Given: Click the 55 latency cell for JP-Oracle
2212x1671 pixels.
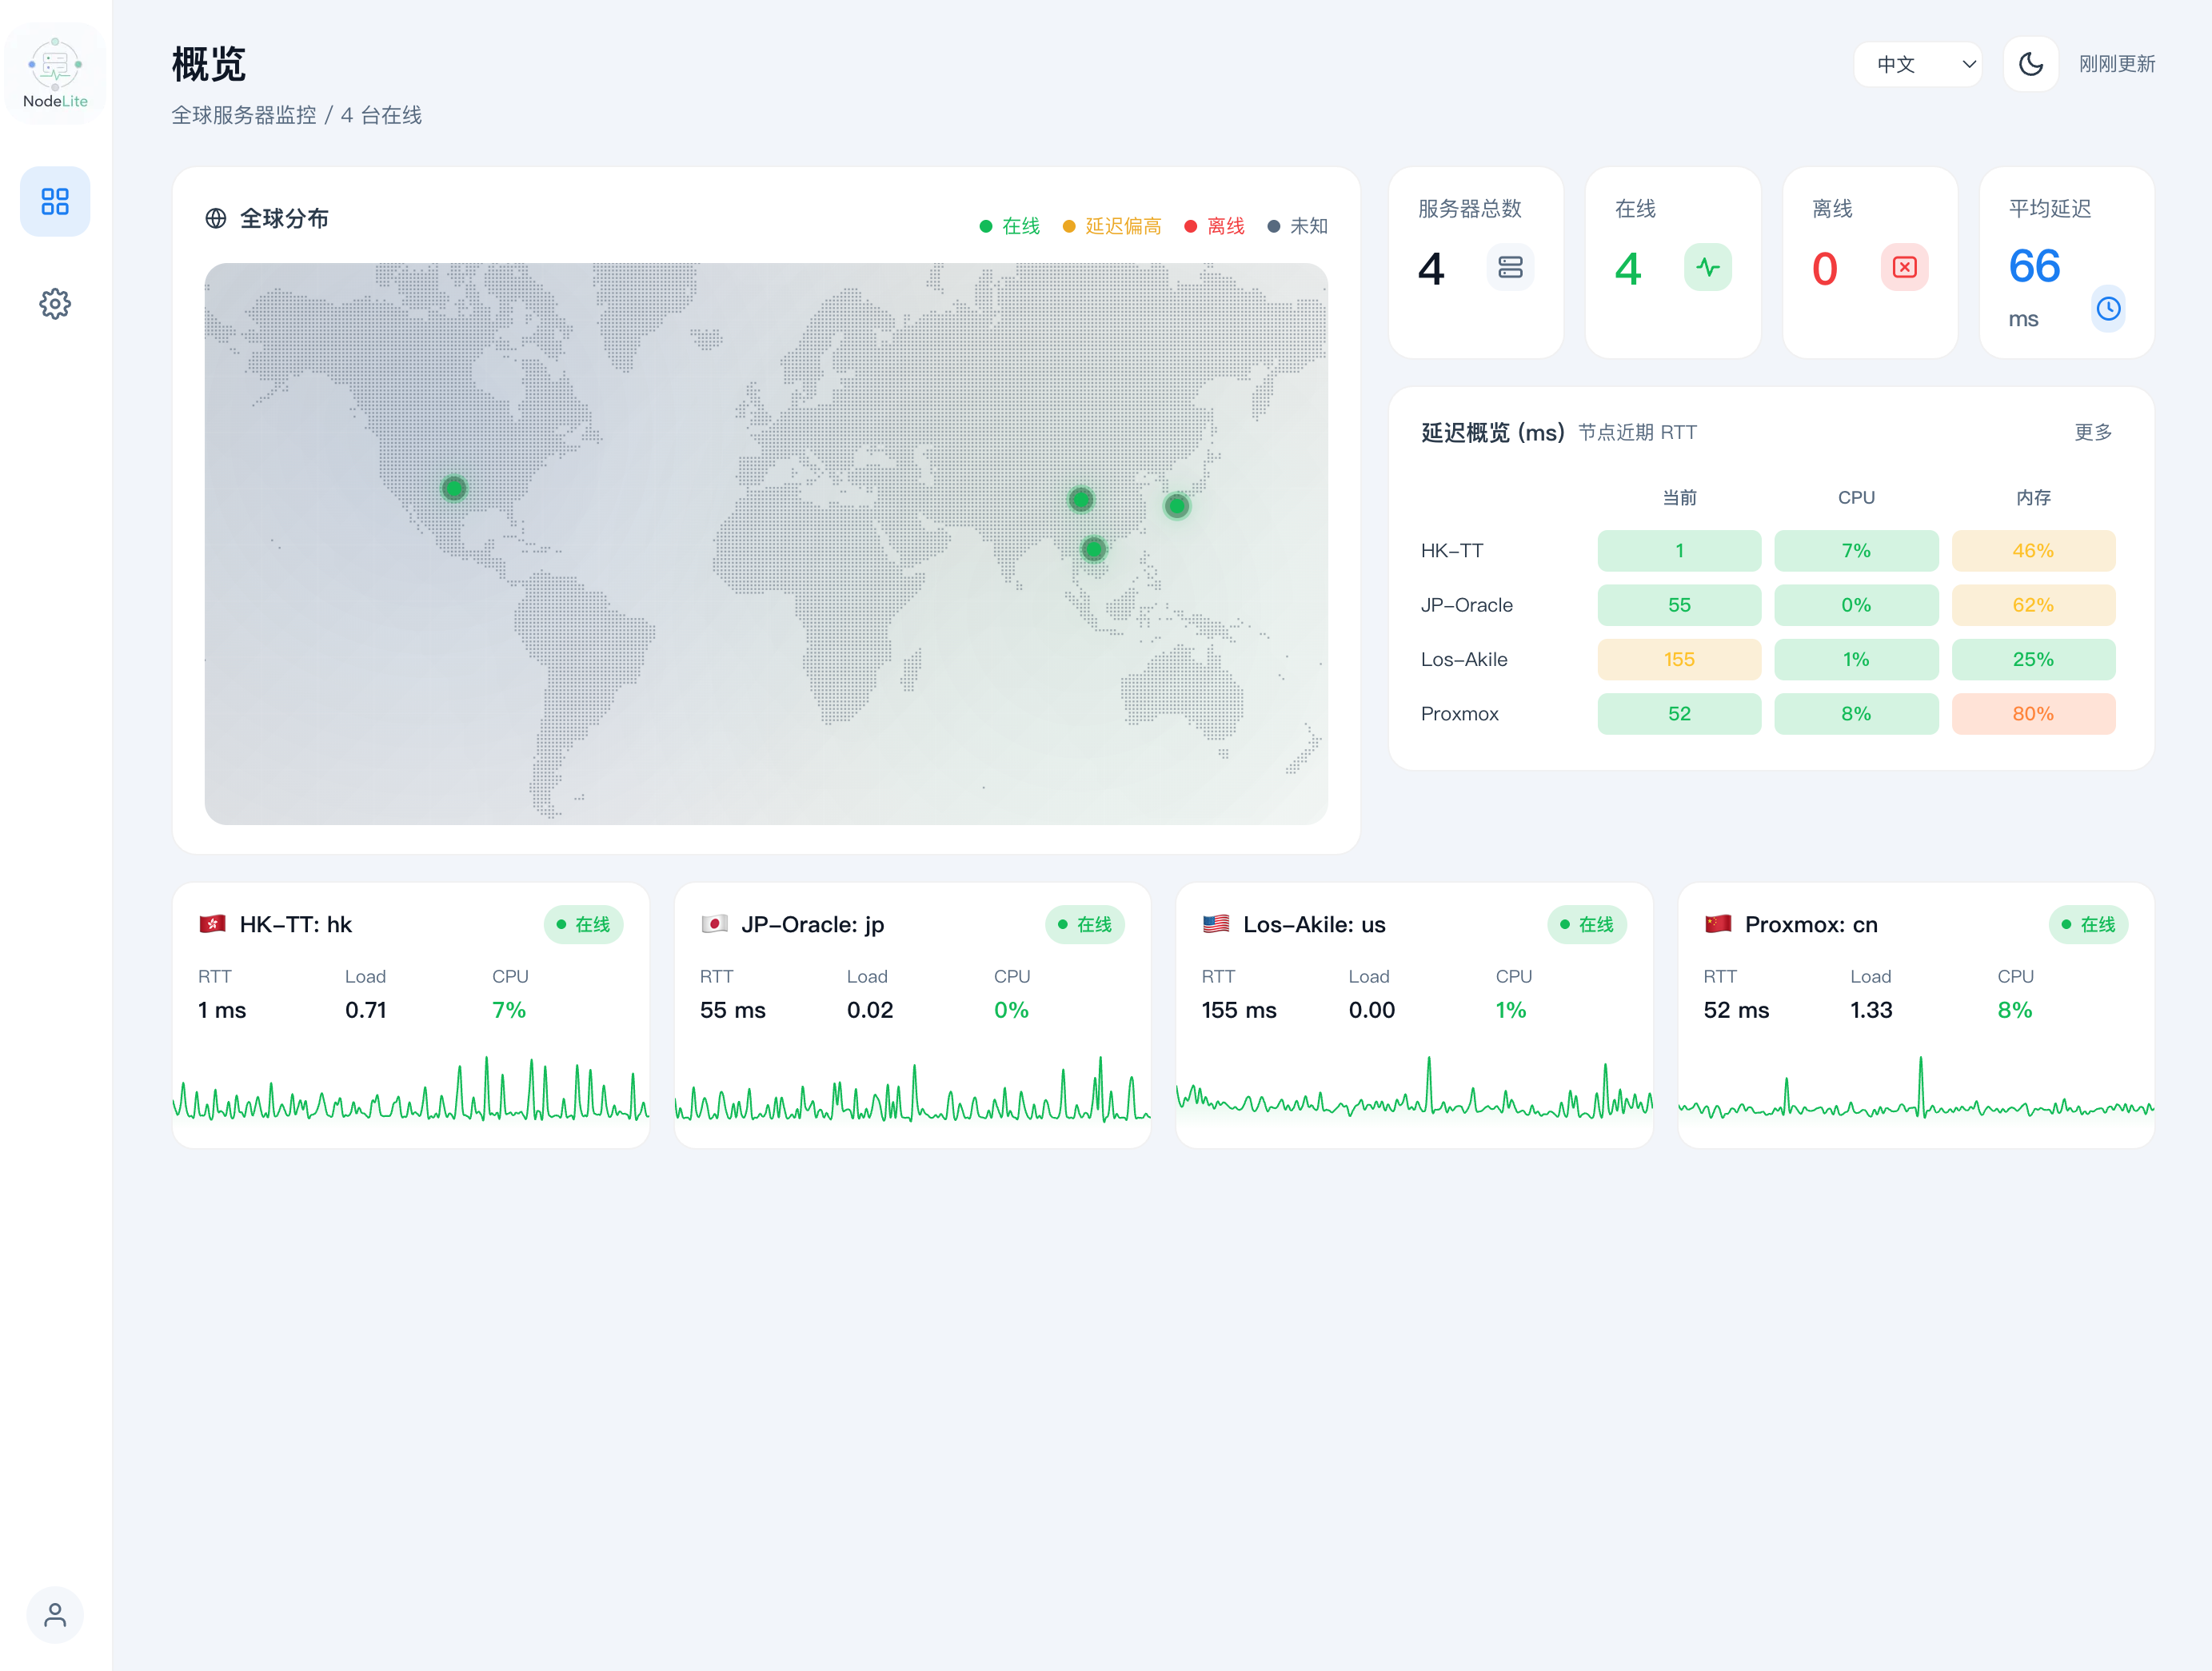Looking at the screenshot, I should (1679, 605).
